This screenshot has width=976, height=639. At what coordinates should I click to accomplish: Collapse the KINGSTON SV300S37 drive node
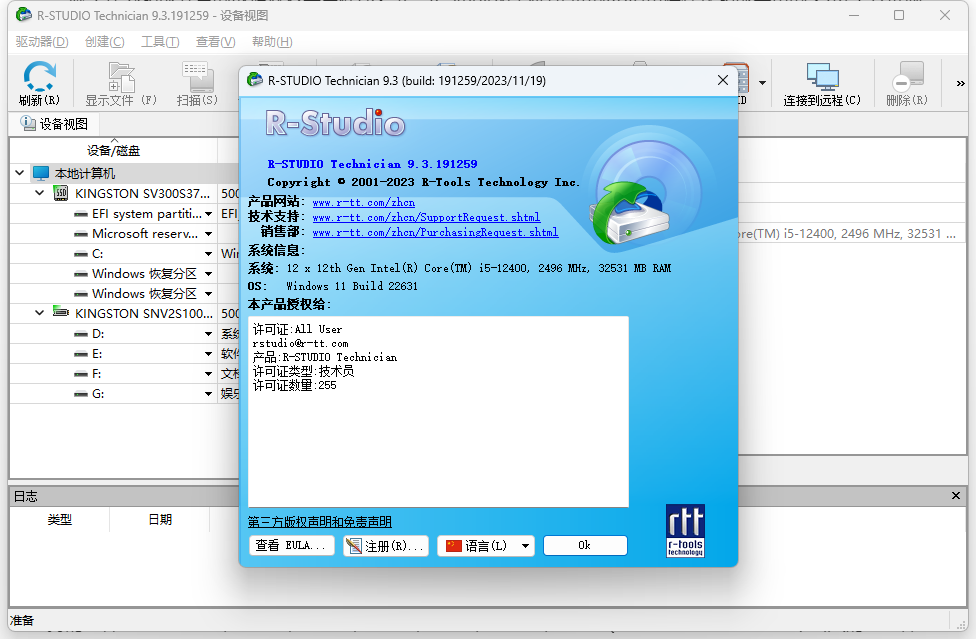click(x=40, y=193)
